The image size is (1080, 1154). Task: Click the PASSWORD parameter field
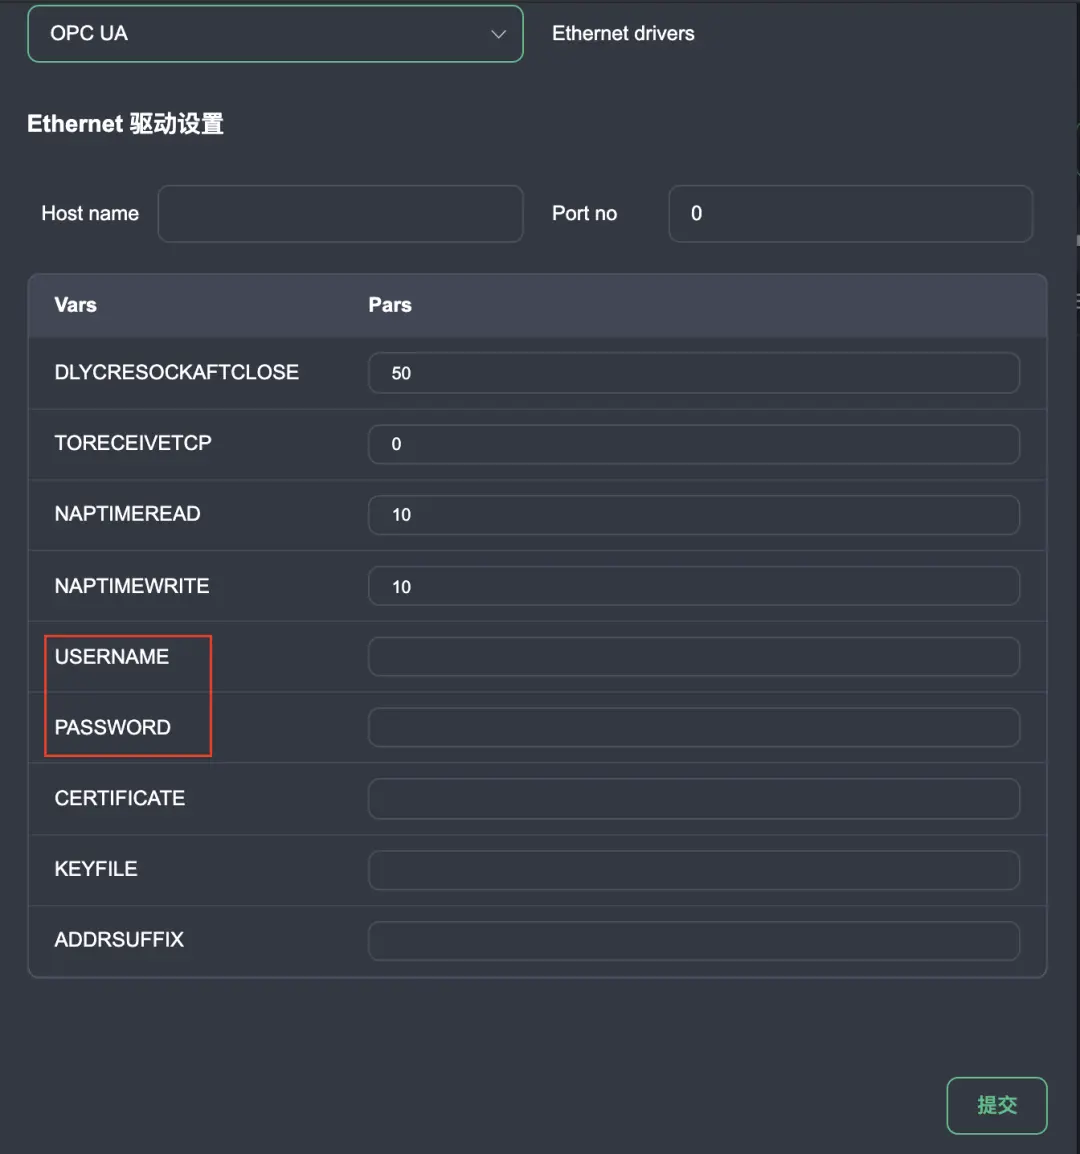693,728
